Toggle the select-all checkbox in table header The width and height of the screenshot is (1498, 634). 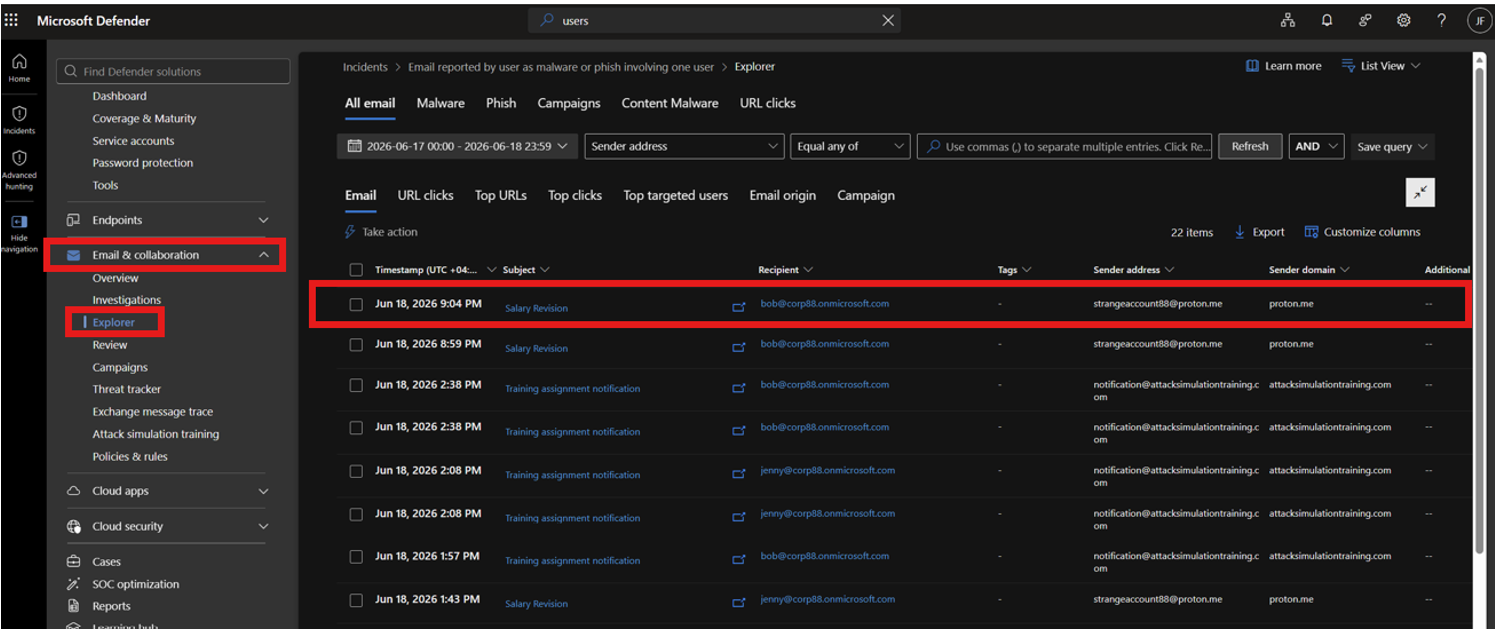356,270
